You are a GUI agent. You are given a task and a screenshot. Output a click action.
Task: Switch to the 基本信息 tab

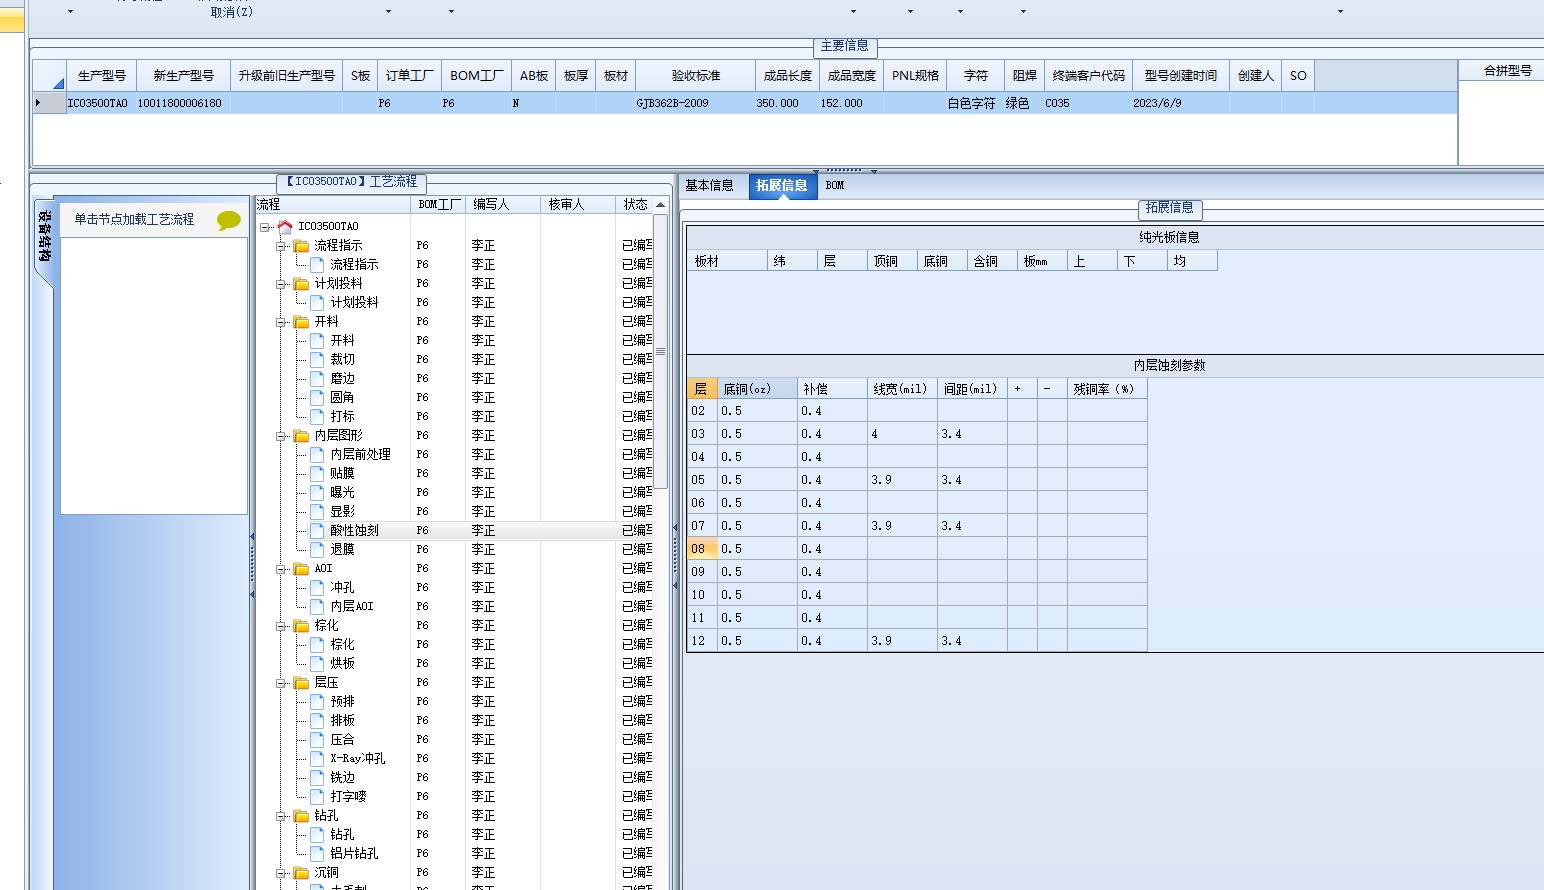pos(709,186)
